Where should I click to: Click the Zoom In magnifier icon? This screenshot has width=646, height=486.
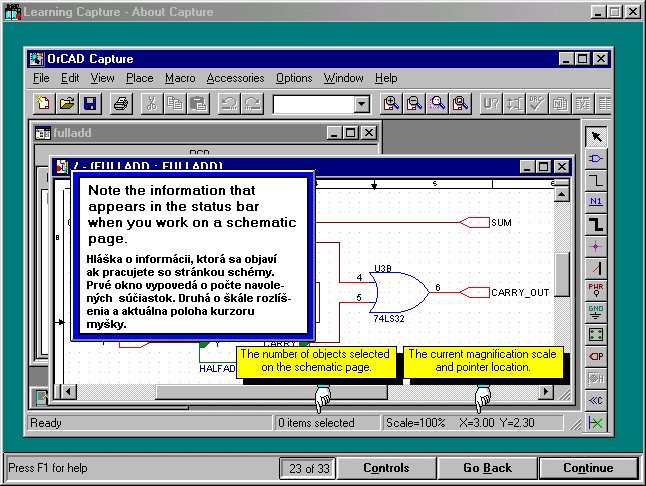[x=392, y=103]
